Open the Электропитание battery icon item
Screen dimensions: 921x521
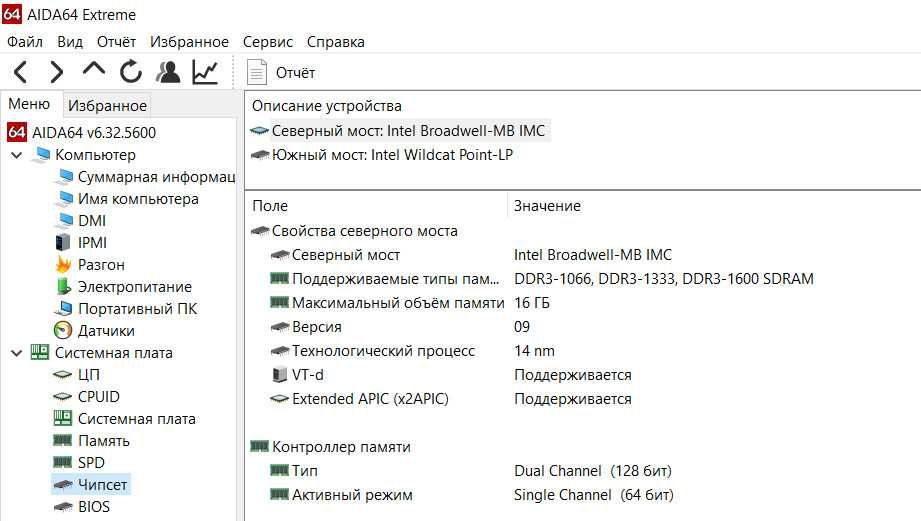(x=123, y=287)
